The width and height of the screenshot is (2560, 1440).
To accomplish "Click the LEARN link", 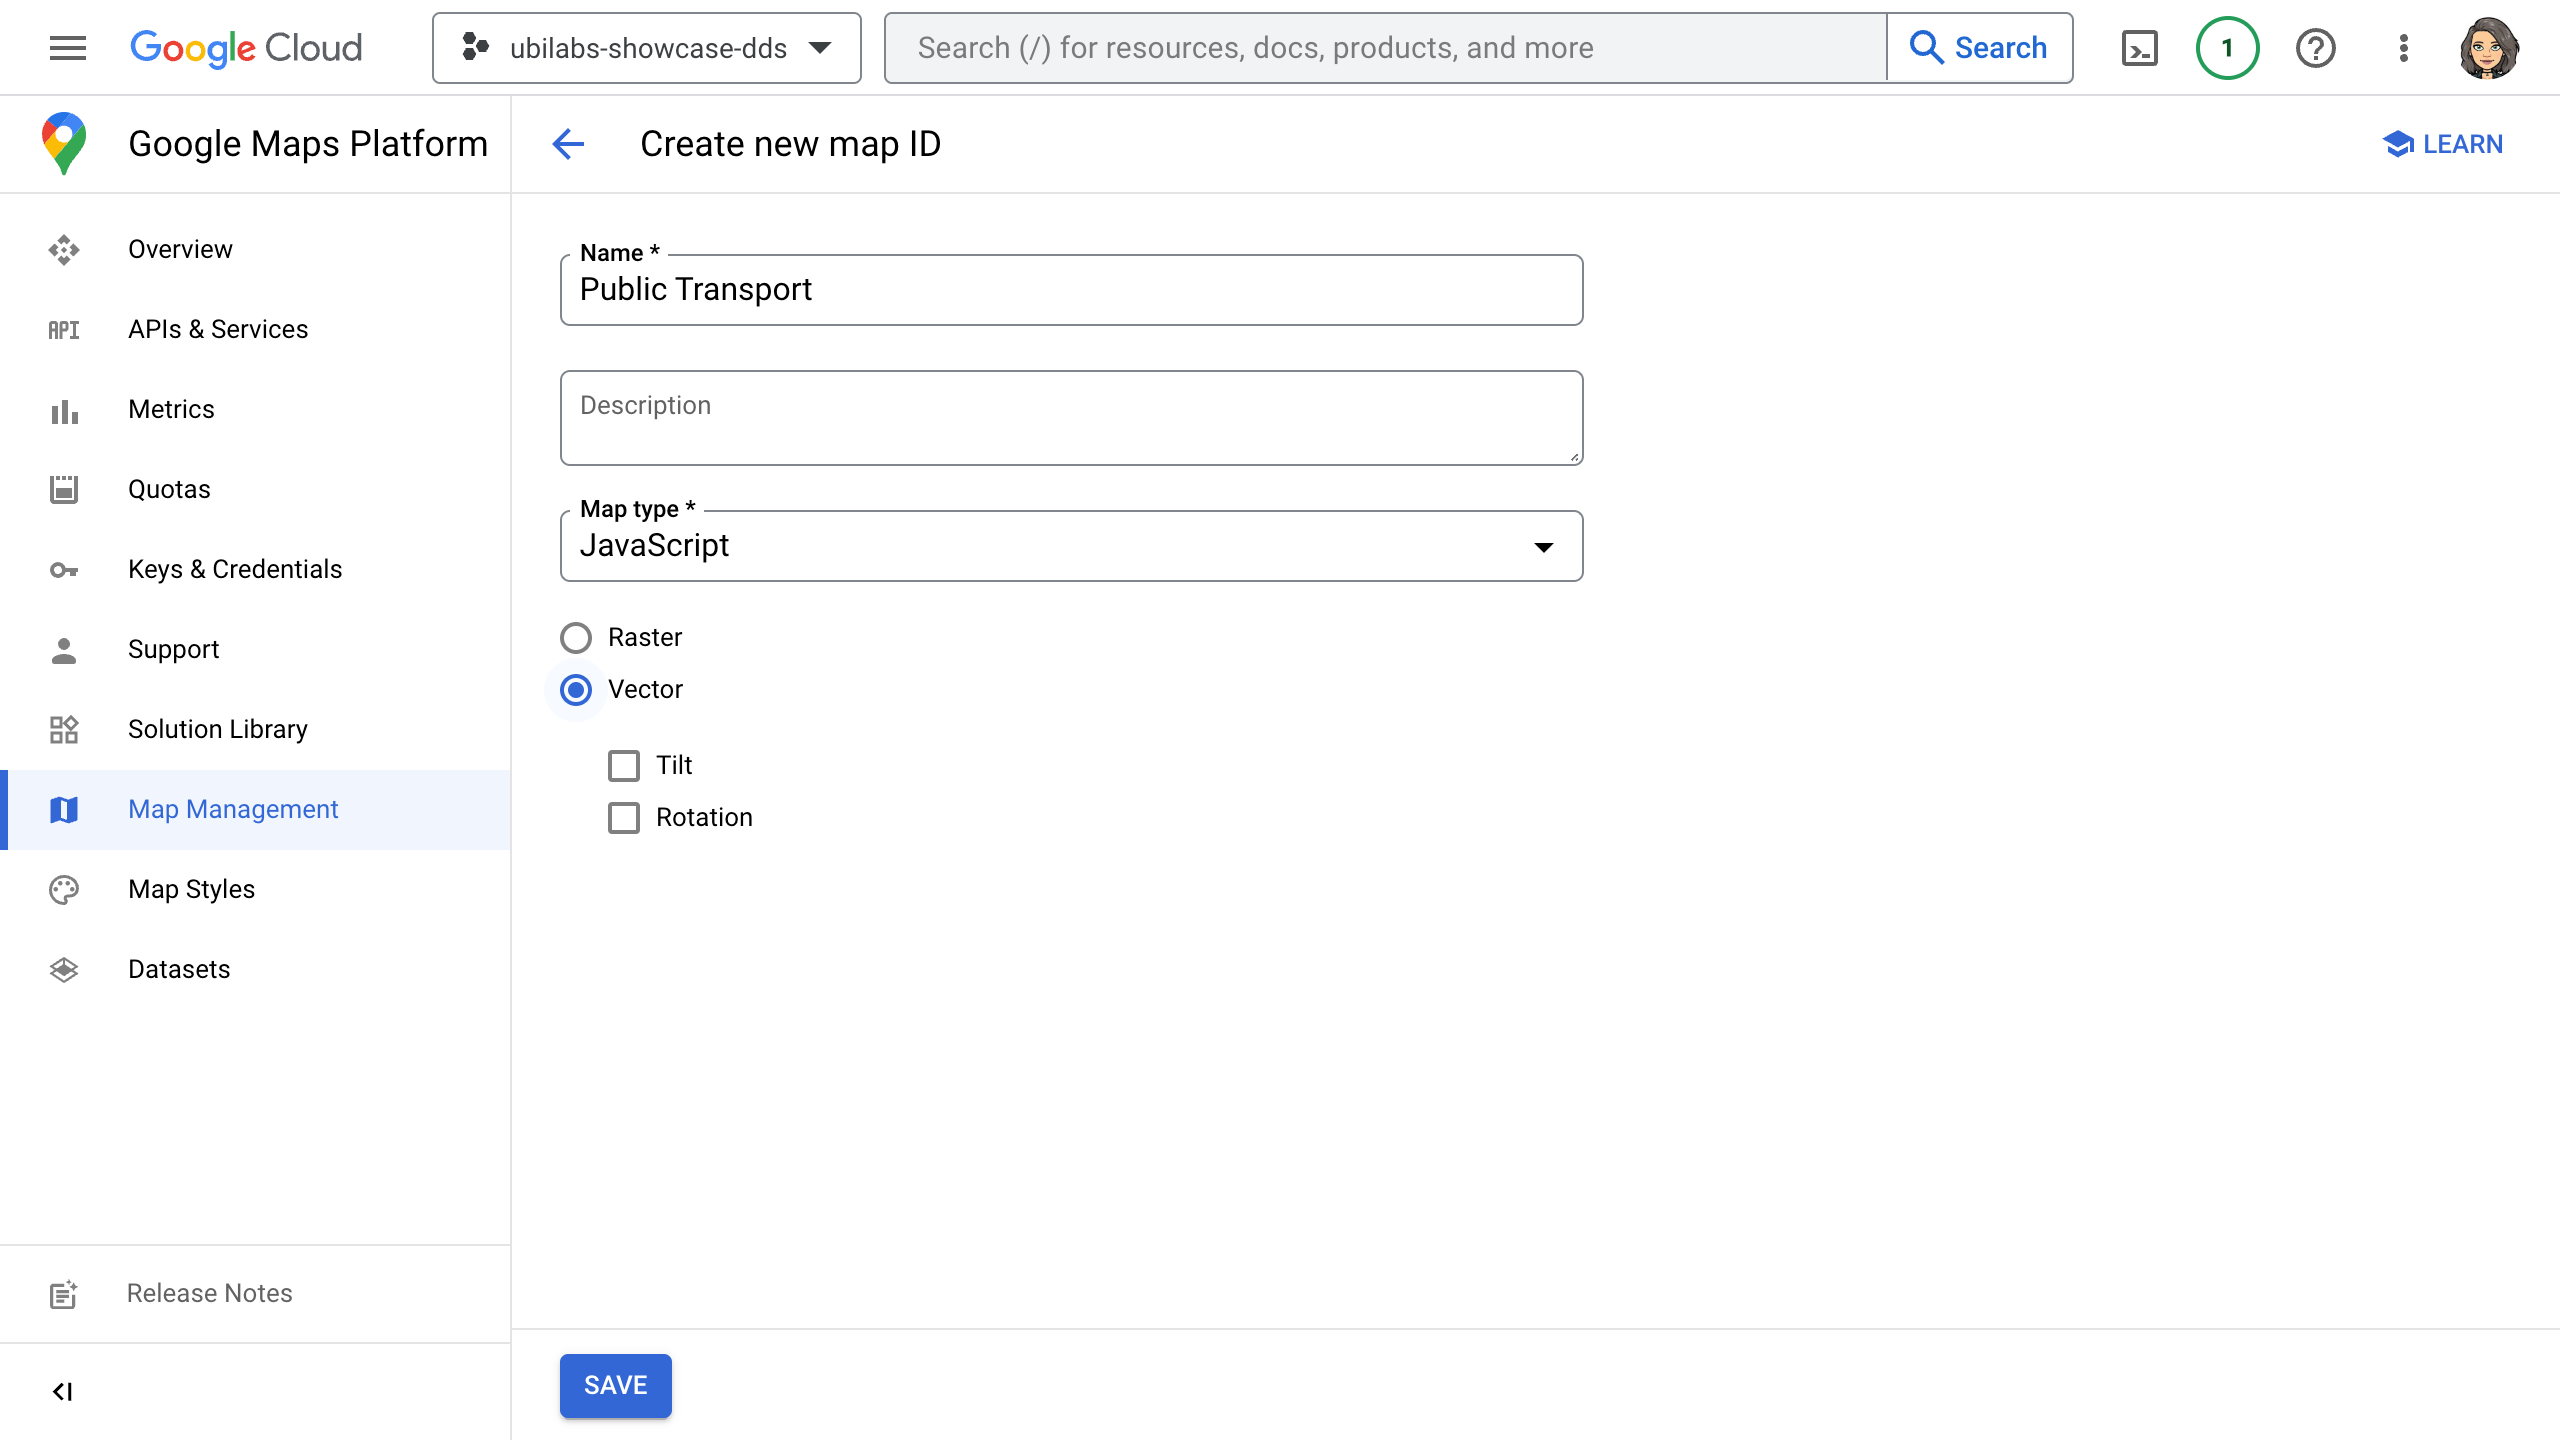I will [2443, 144].
